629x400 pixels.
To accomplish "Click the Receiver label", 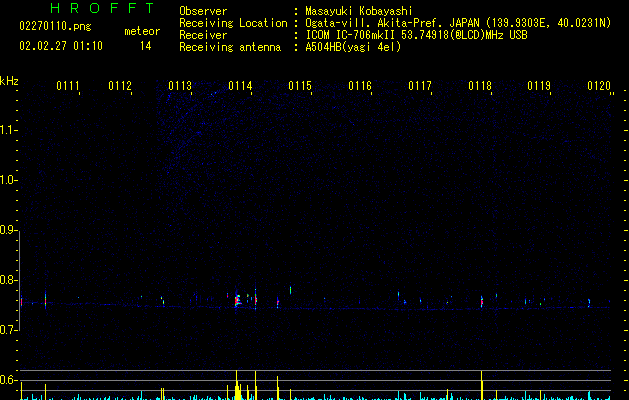I will 203,35.
